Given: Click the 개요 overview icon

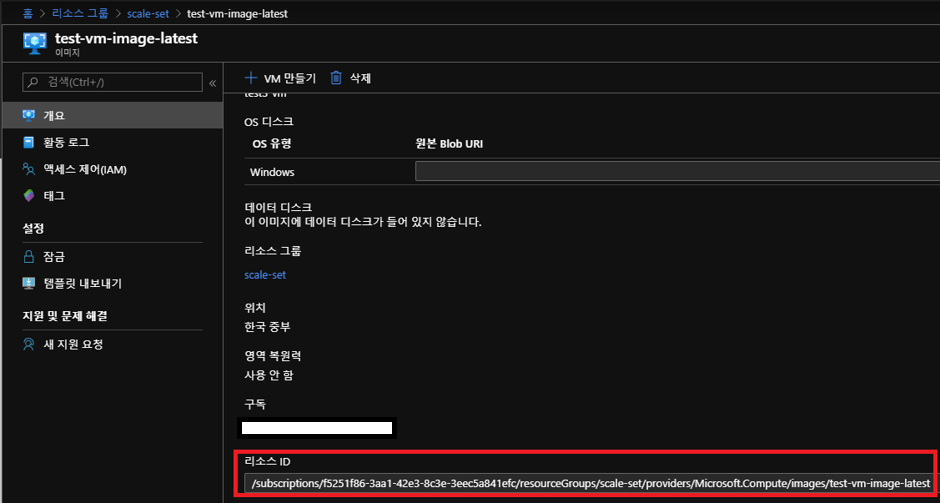Looking at the screenshot, I should pyautogui.click(x=29, y=115).
